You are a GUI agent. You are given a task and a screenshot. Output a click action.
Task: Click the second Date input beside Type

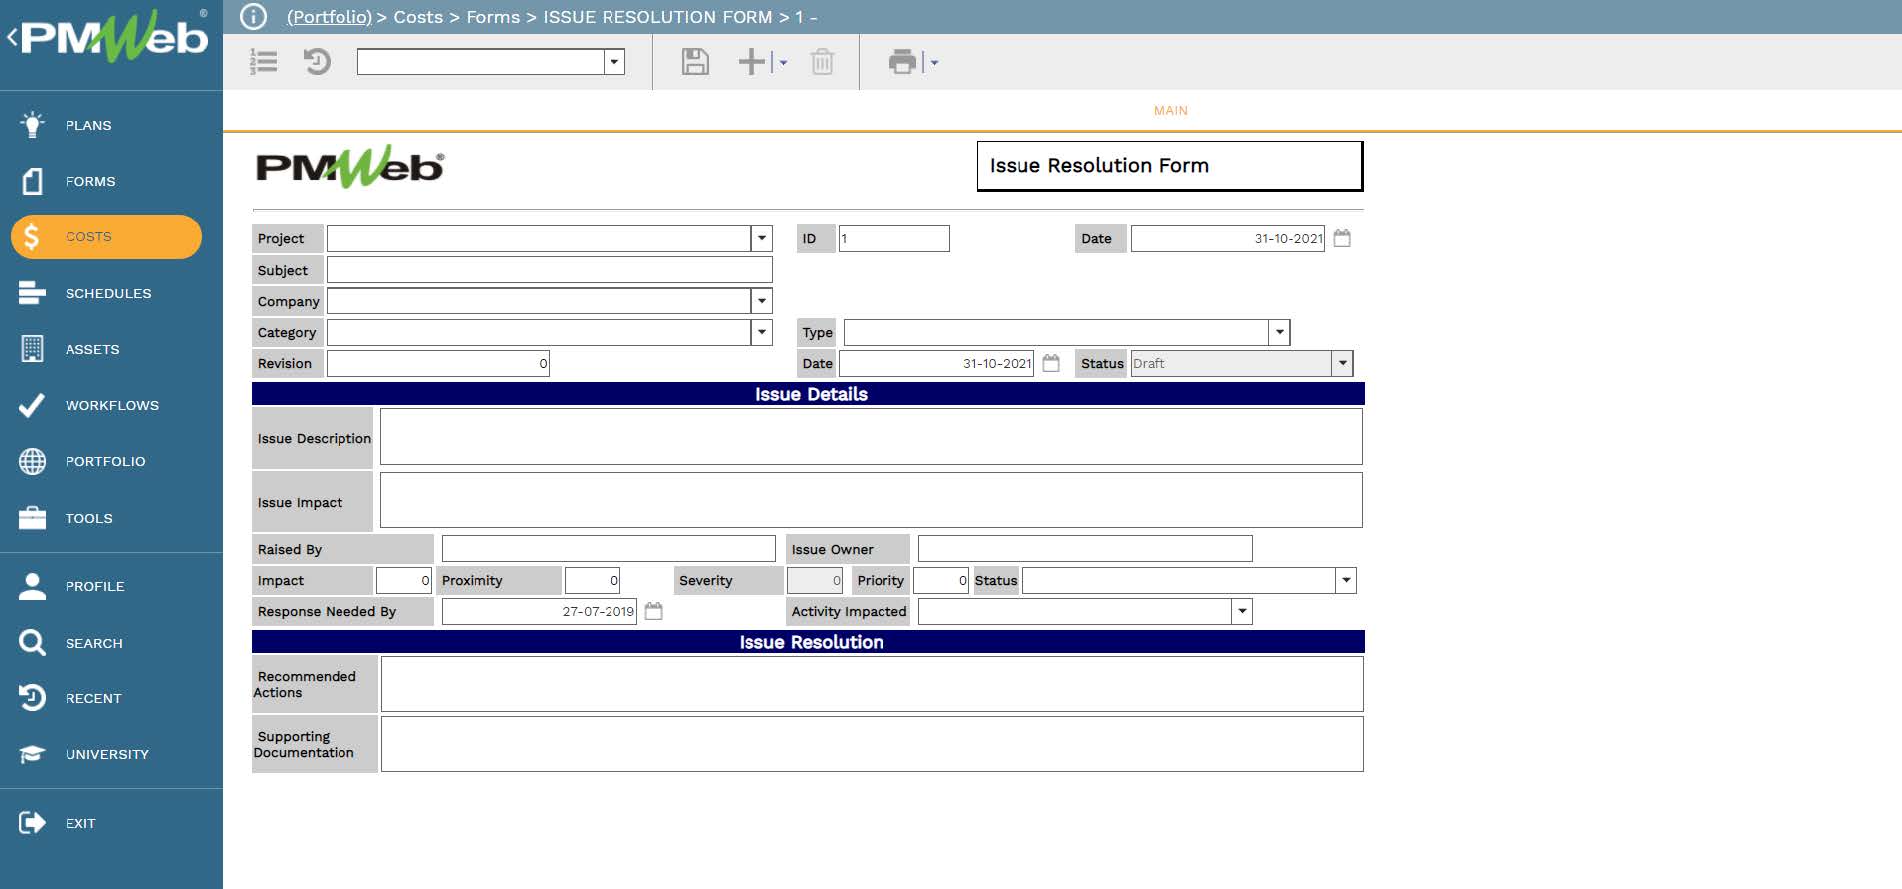pos(936,363)
